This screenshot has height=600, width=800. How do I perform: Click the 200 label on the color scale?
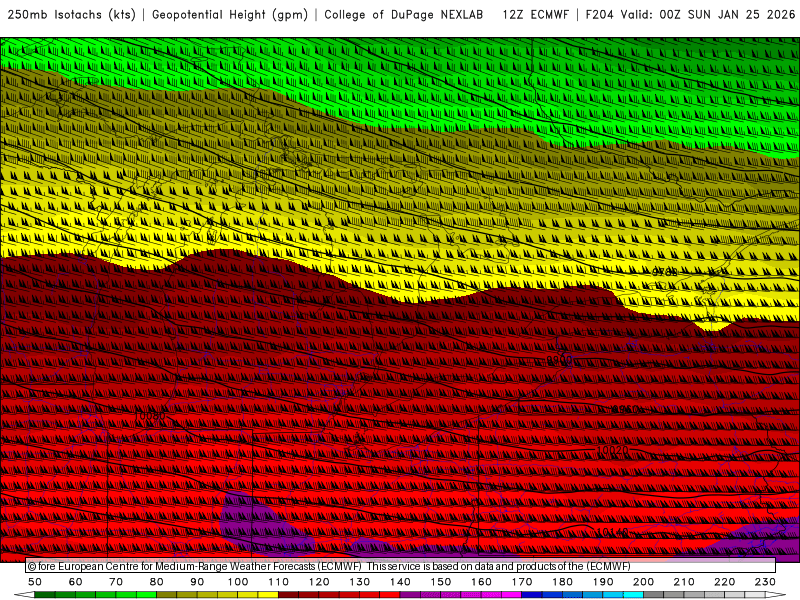[643, 582]
